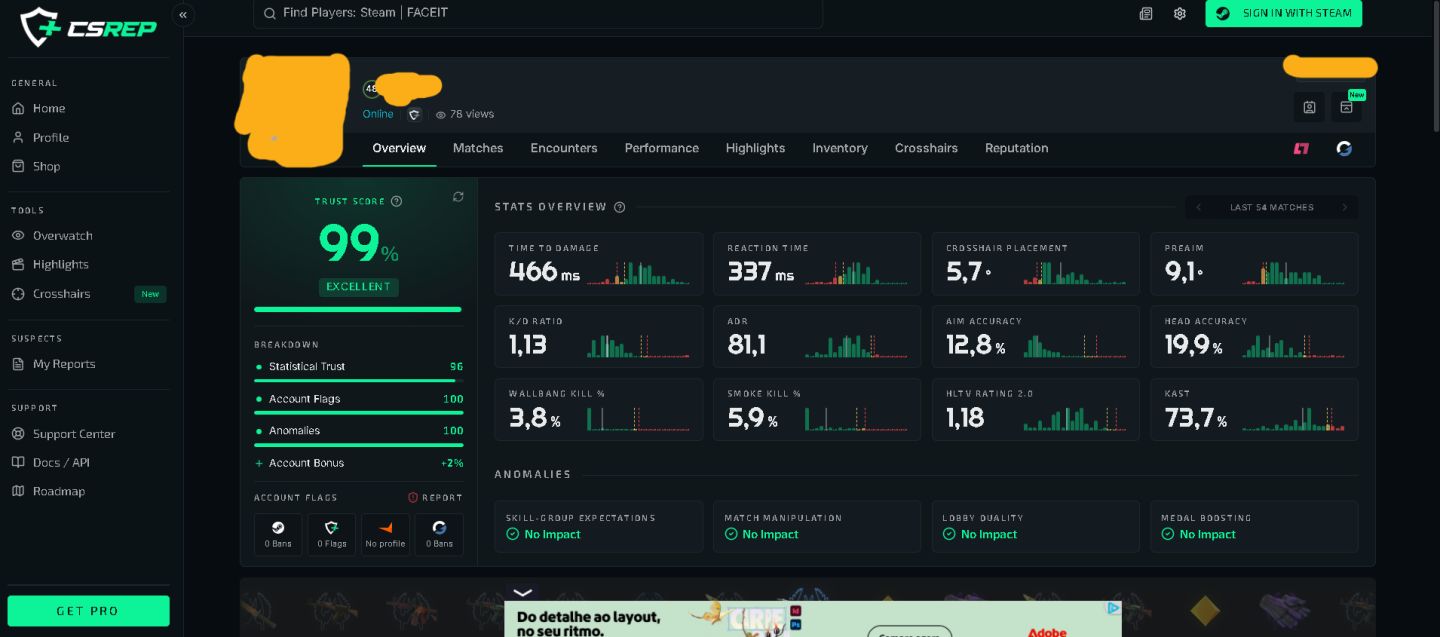Image resolution: width=1440 pixels, height=637 pixels.
Task: Open Profile in the sidebar
Action: 40,137
